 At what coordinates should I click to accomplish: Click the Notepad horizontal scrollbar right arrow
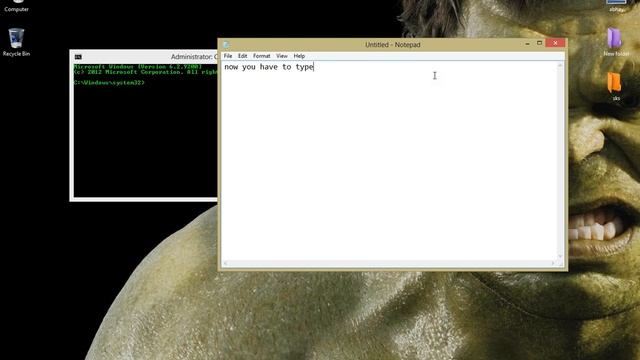(x=553, y=263)
